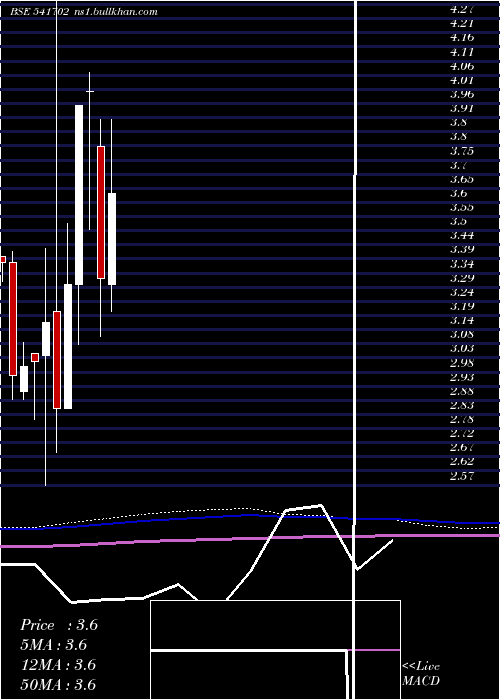Image resolution: width=500 pixels, height=700 pixels.
Task: Click the last white candlestick topping near 3.6
Action: [112, 239]
